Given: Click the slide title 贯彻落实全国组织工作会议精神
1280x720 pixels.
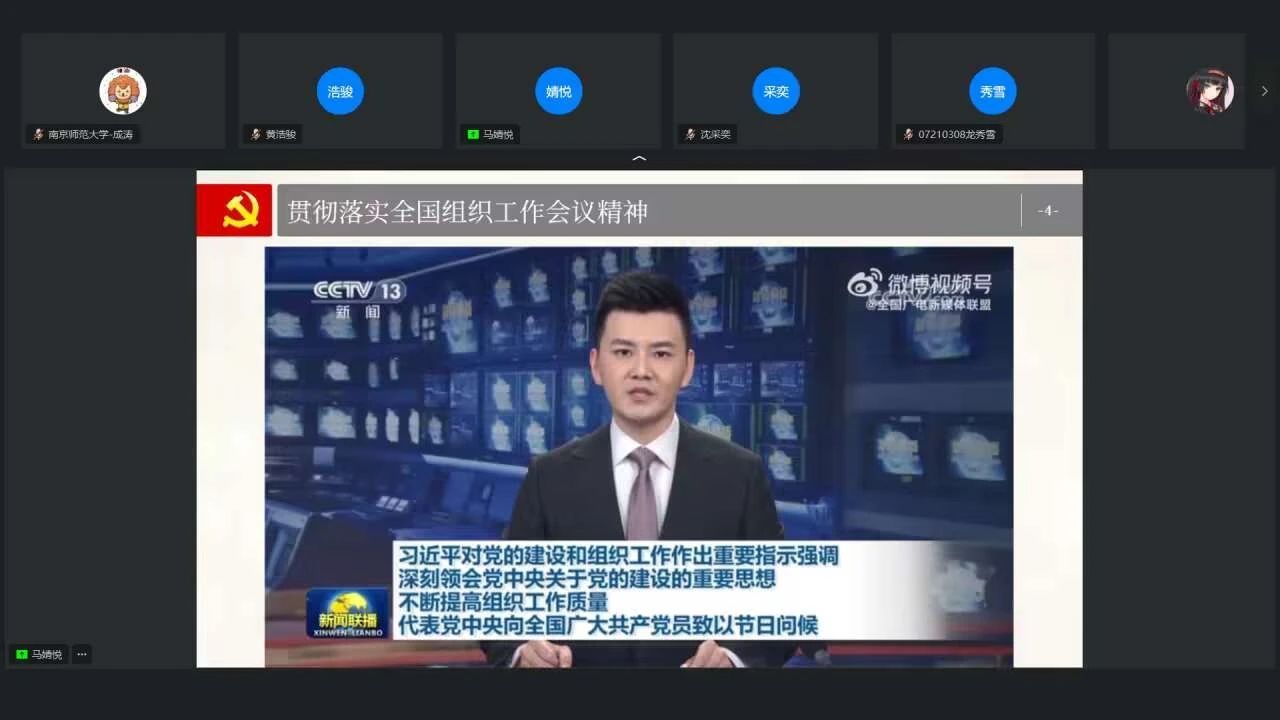Looking at the screenshot, I should [468, 211].
